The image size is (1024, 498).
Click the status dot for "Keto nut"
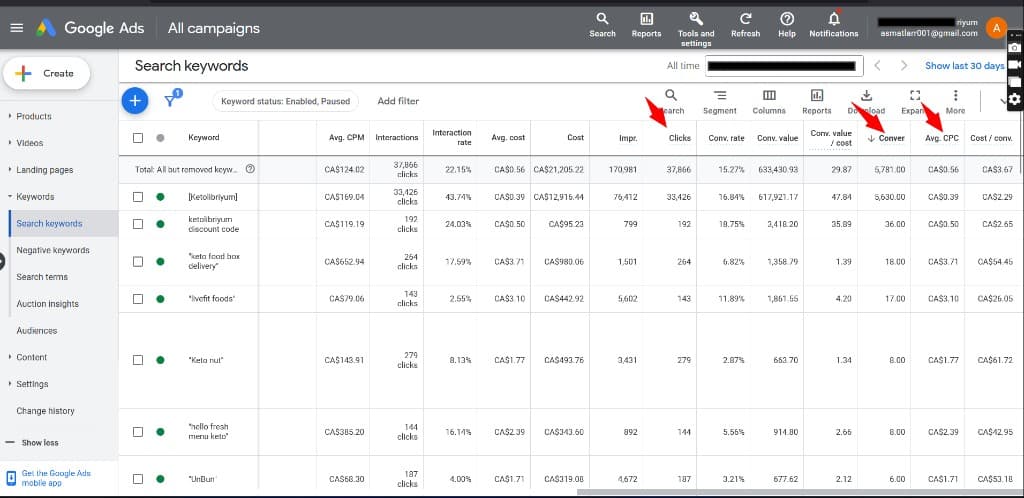(160, 360)
